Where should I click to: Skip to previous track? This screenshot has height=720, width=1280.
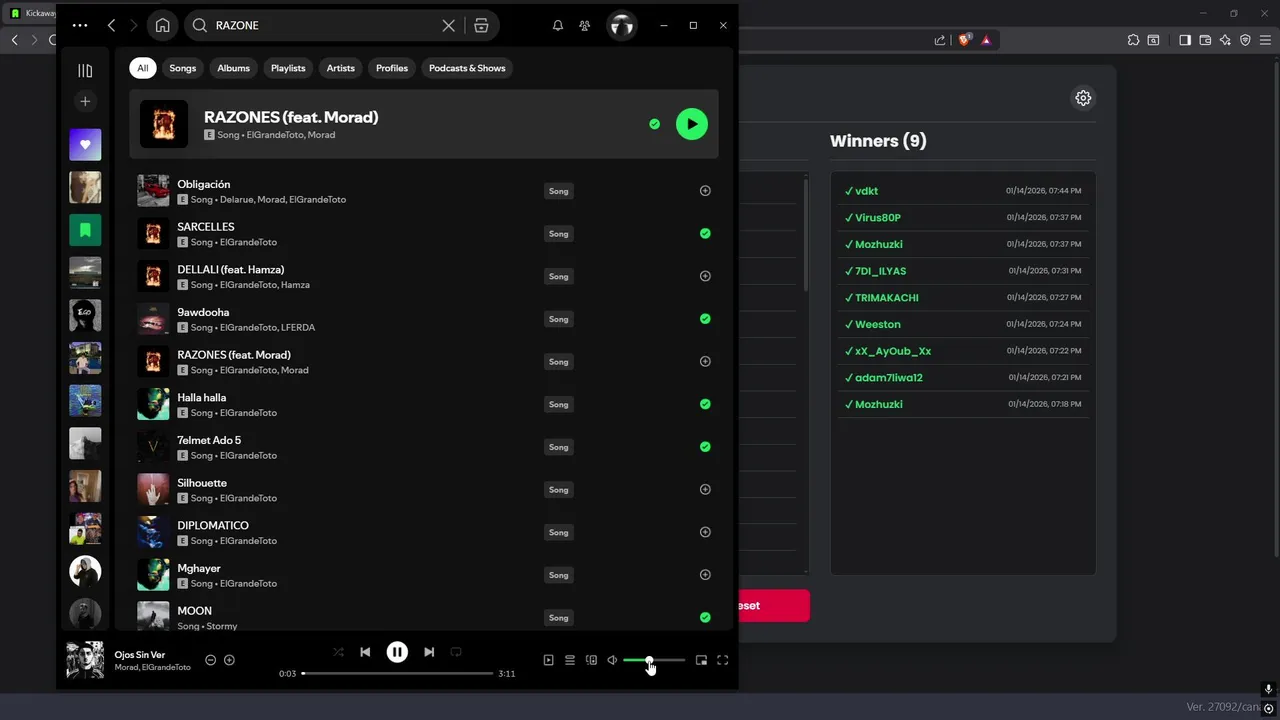pos(365,652)
